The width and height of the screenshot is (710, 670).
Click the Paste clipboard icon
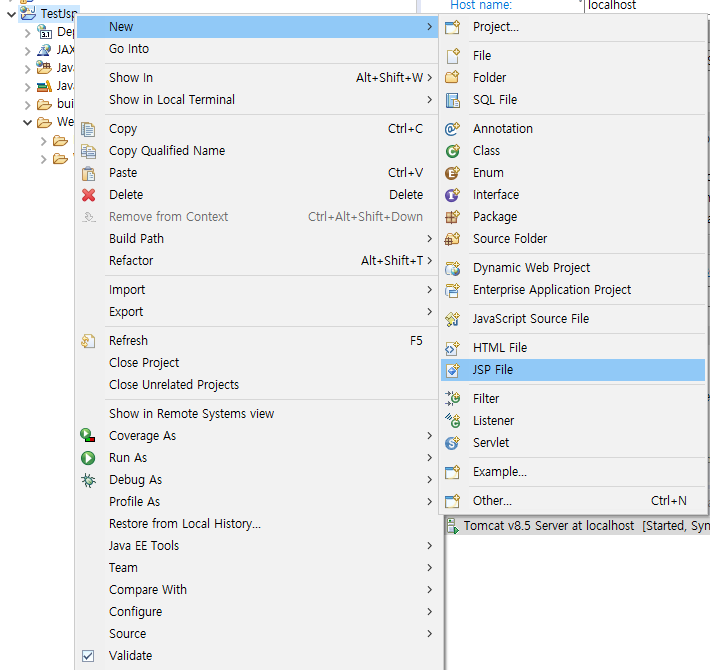tap(88, 173)
